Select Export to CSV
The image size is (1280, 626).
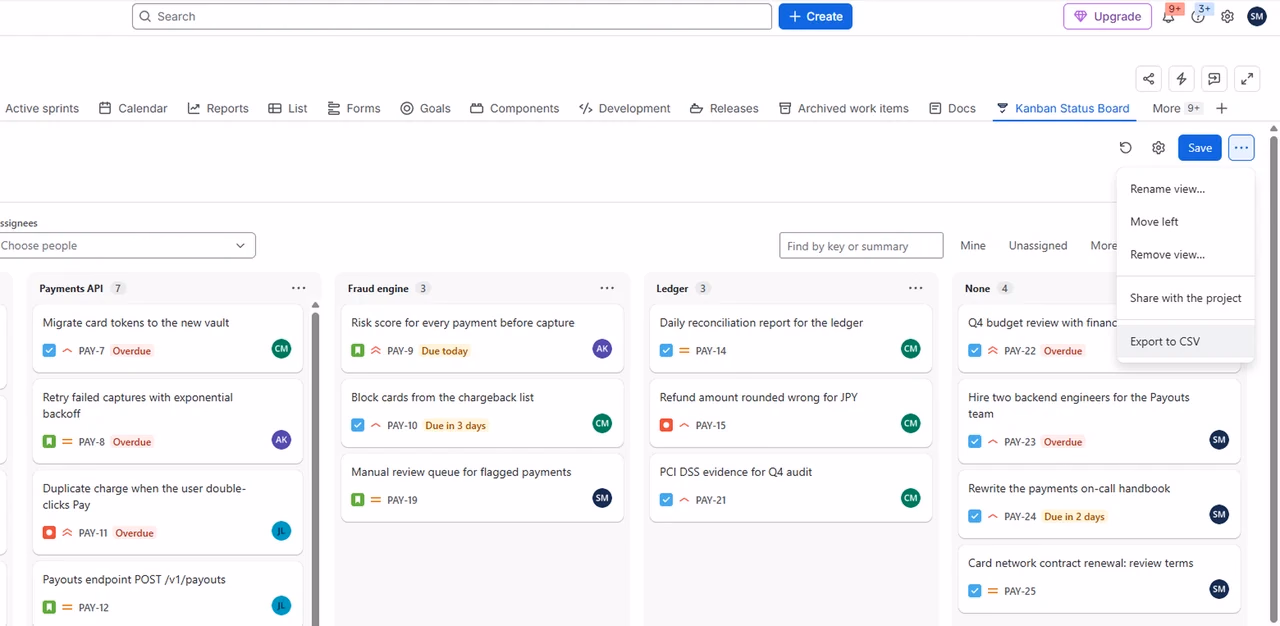(1185, 342)
